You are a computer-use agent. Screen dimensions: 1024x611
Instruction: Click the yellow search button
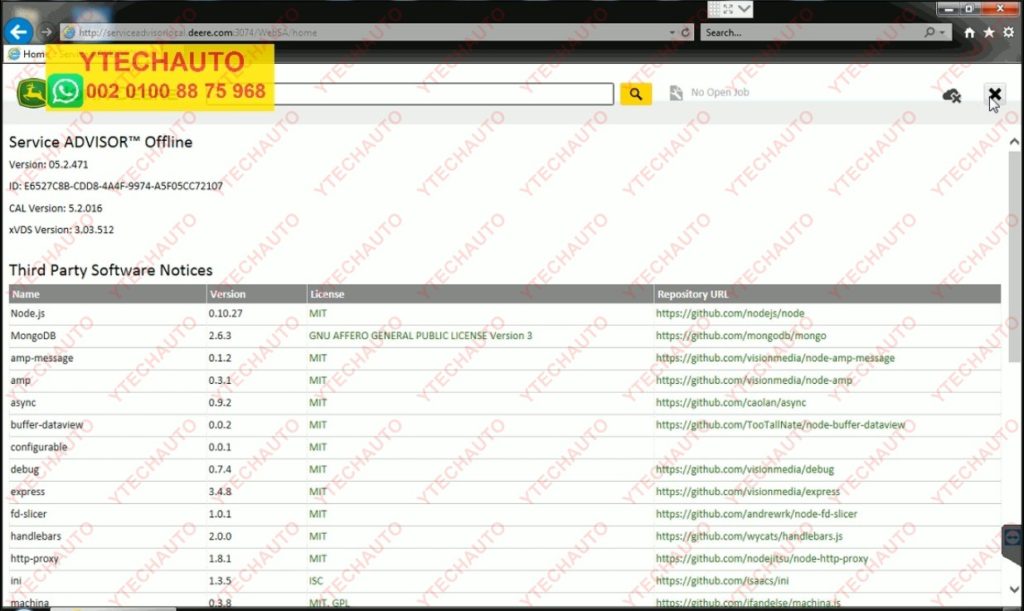click(x=635, y=94)
